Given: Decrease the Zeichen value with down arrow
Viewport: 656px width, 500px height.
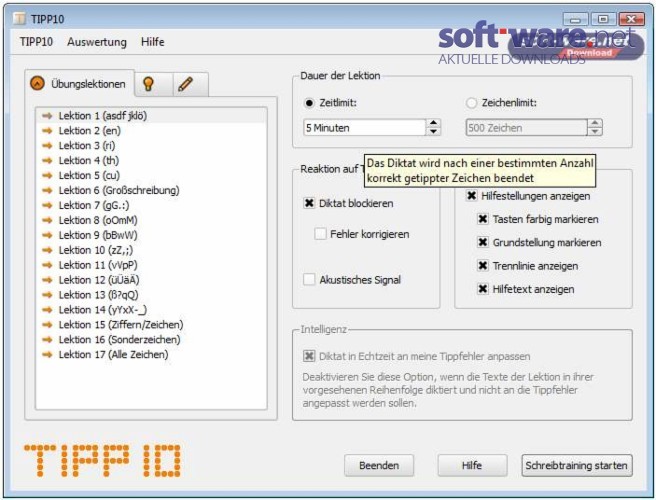Looking at the screenshot, I should point(595,132).
